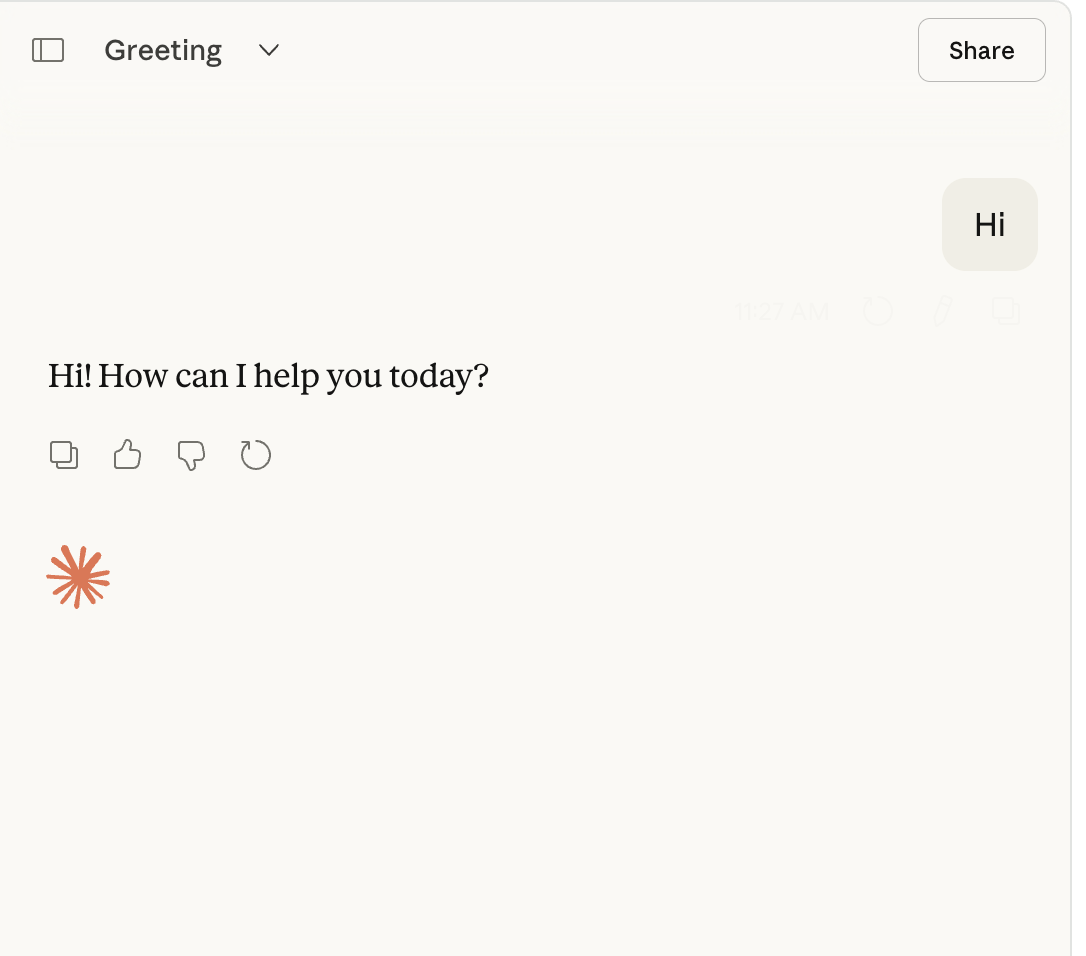1086x956 pixels.
Task: Collapse or expand the left sidebar
Action: (x=48, y=50)
